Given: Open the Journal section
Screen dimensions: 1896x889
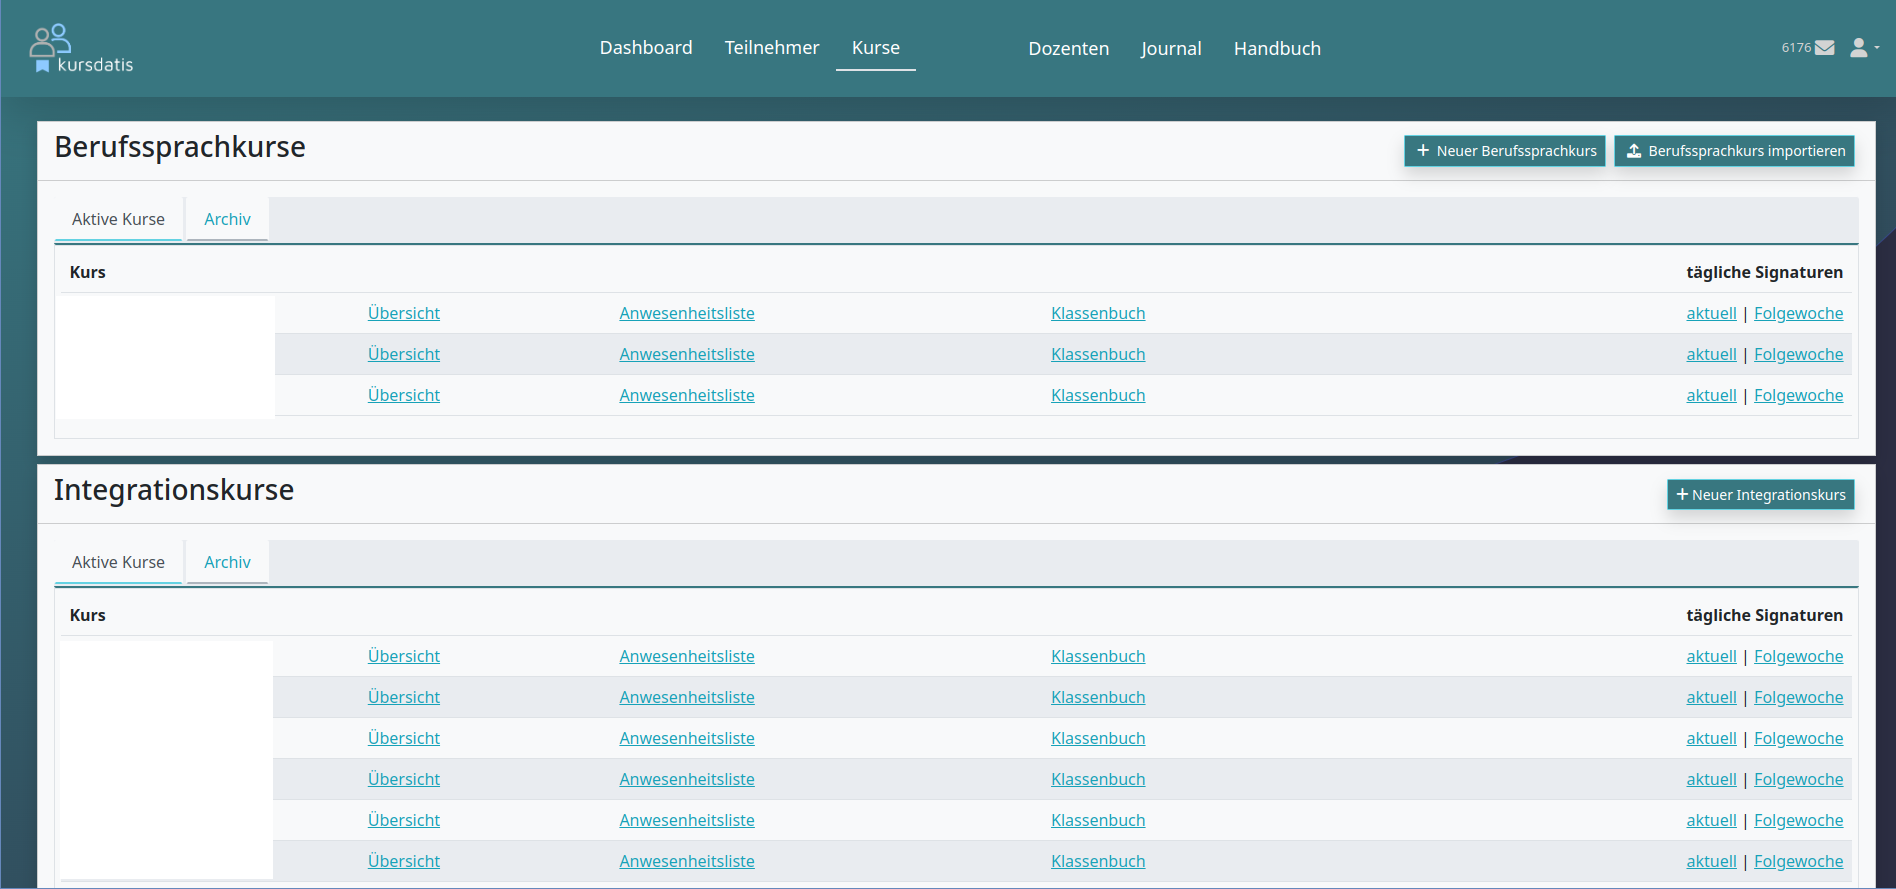Looking at the screenshot, I should pos(1171,49).
